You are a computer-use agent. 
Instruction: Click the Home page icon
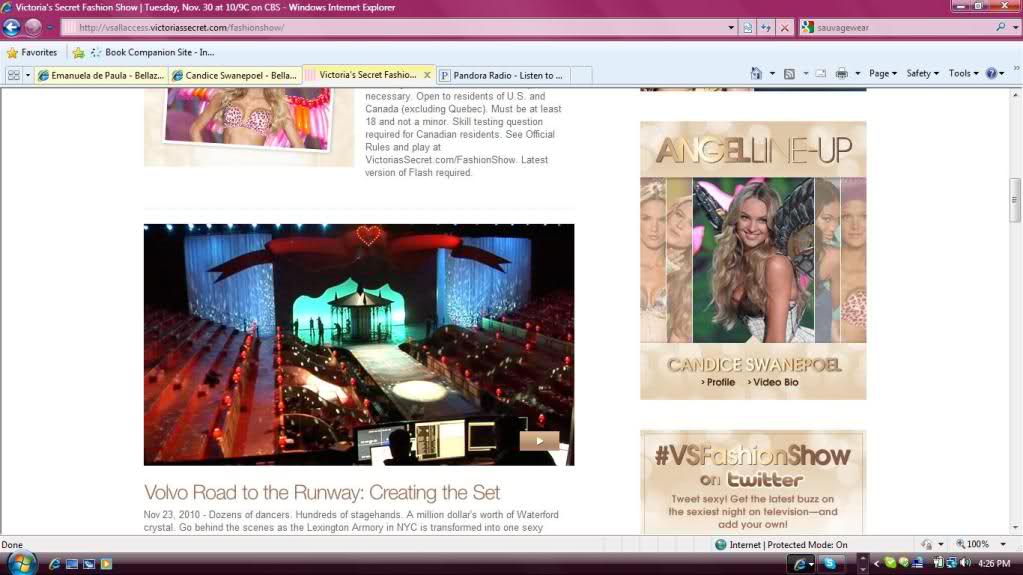click(756, 74)
